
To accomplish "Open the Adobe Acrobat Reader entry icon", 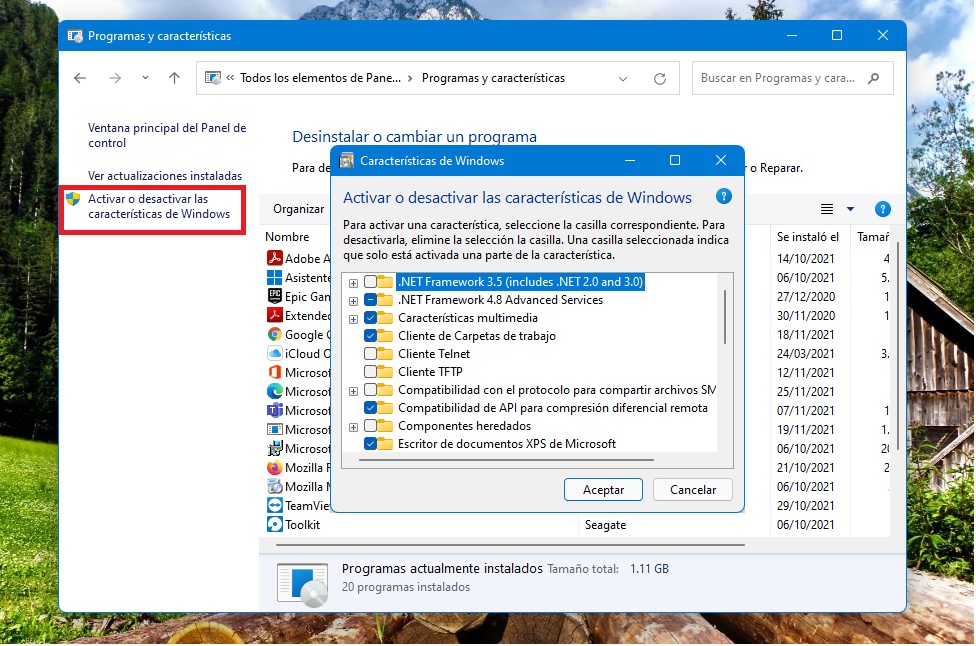I will pos(273,258).
